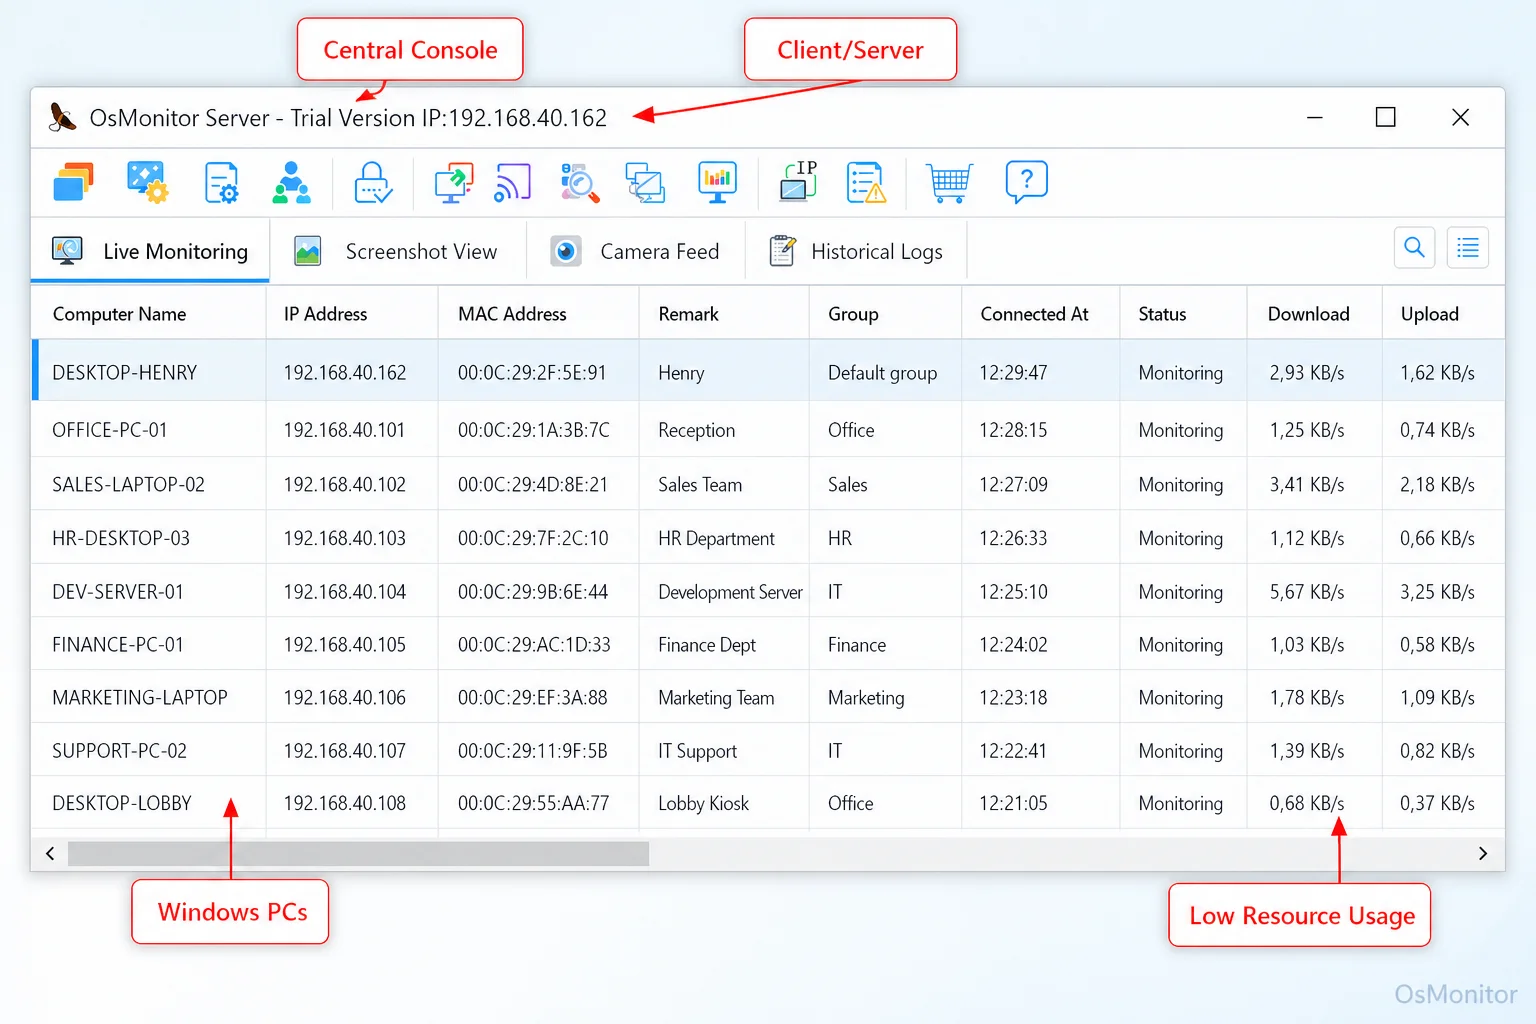Click the magnifier search button
The image size is (1536, 1024).
(1414, 247)
